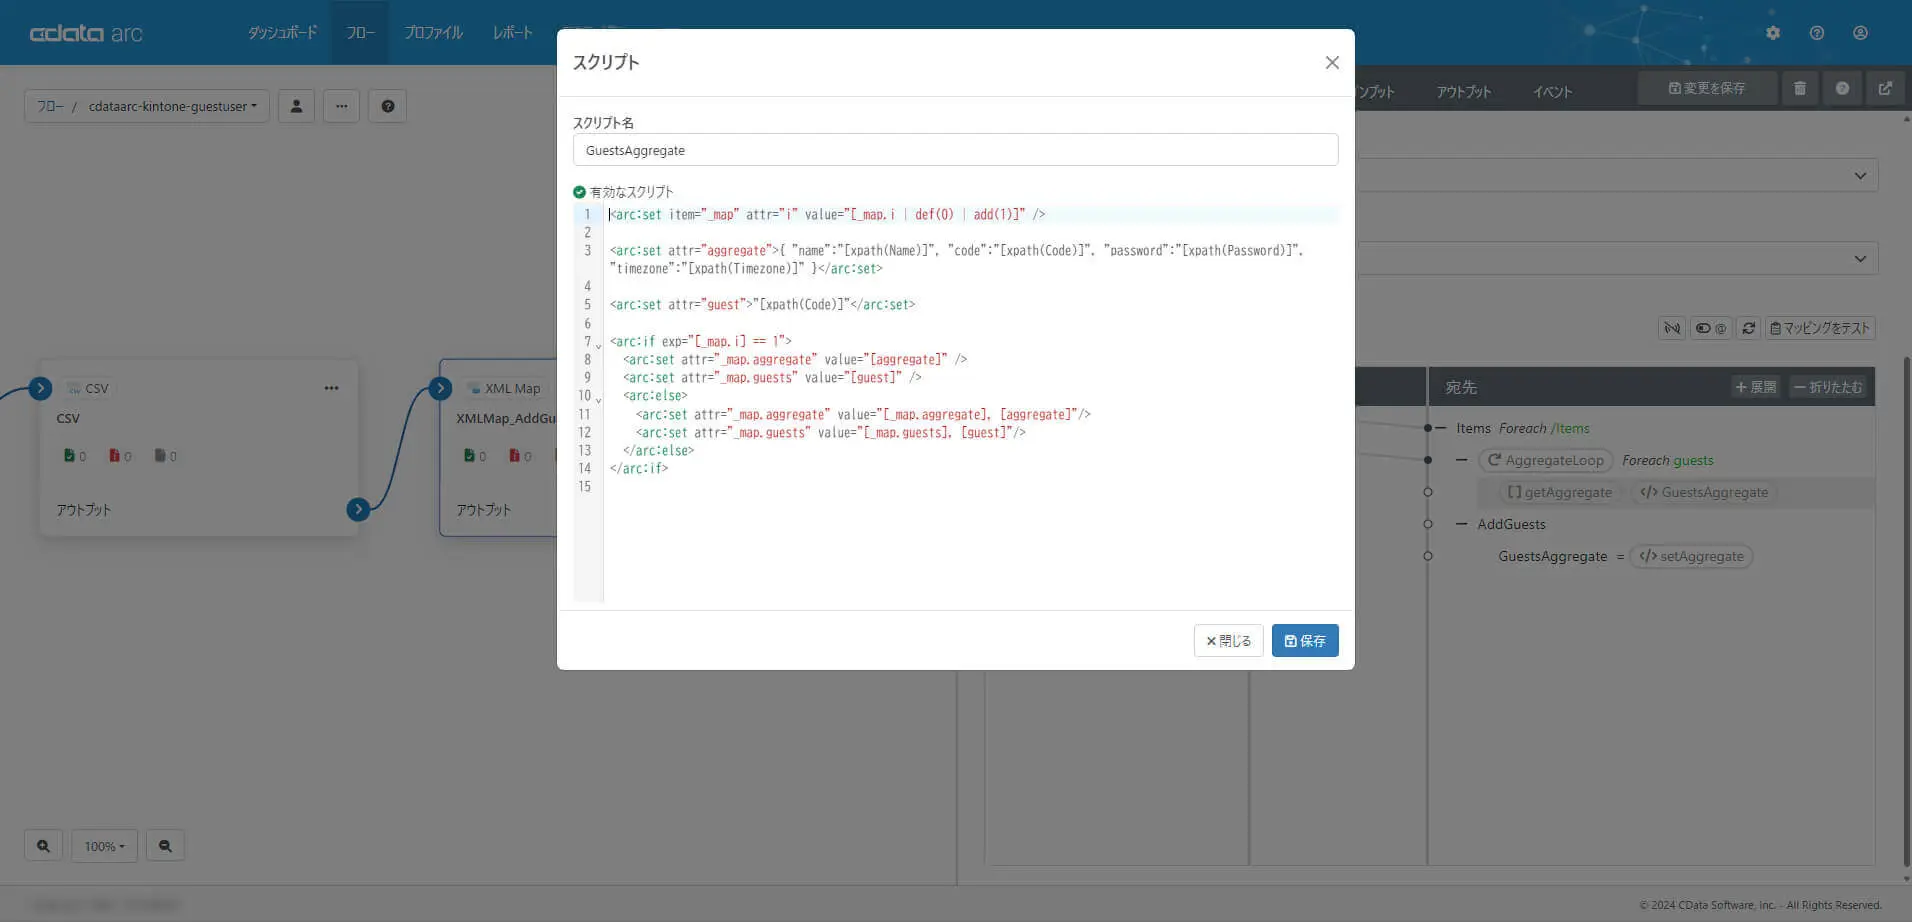Open the プロファイル tab

[434, 33]
